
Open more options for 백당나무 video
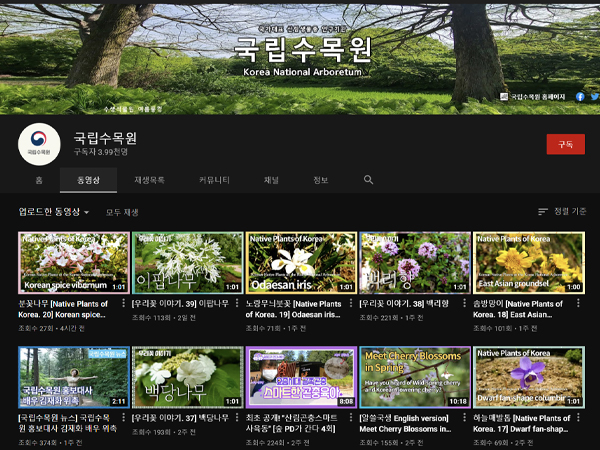[x=237, y=417]
